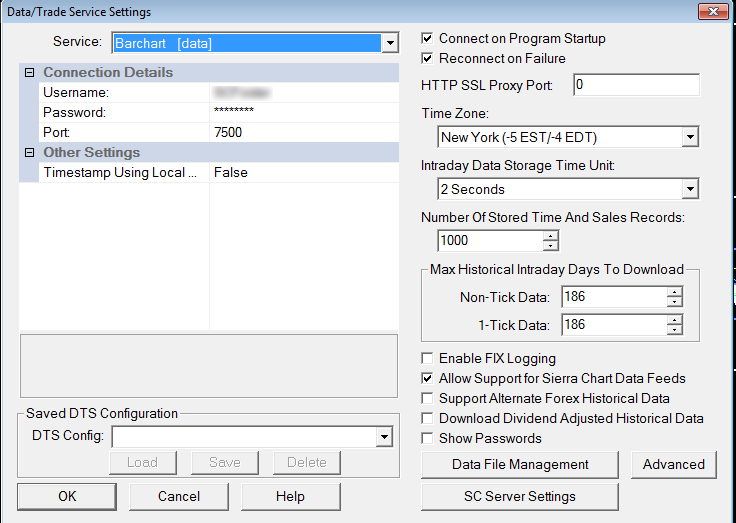
Task: Uncheck Reconnect on Failure
Action: click(428, 59)
